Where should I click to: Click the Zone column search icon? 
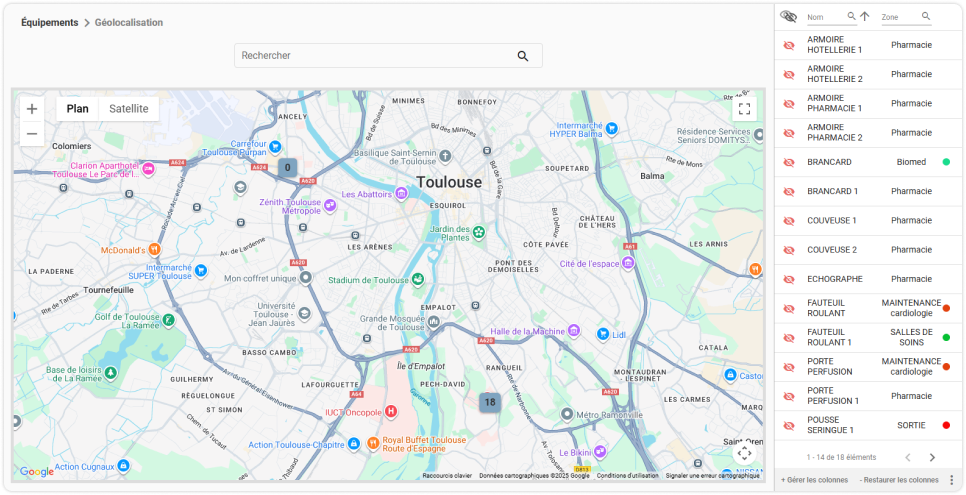point(926,17)
